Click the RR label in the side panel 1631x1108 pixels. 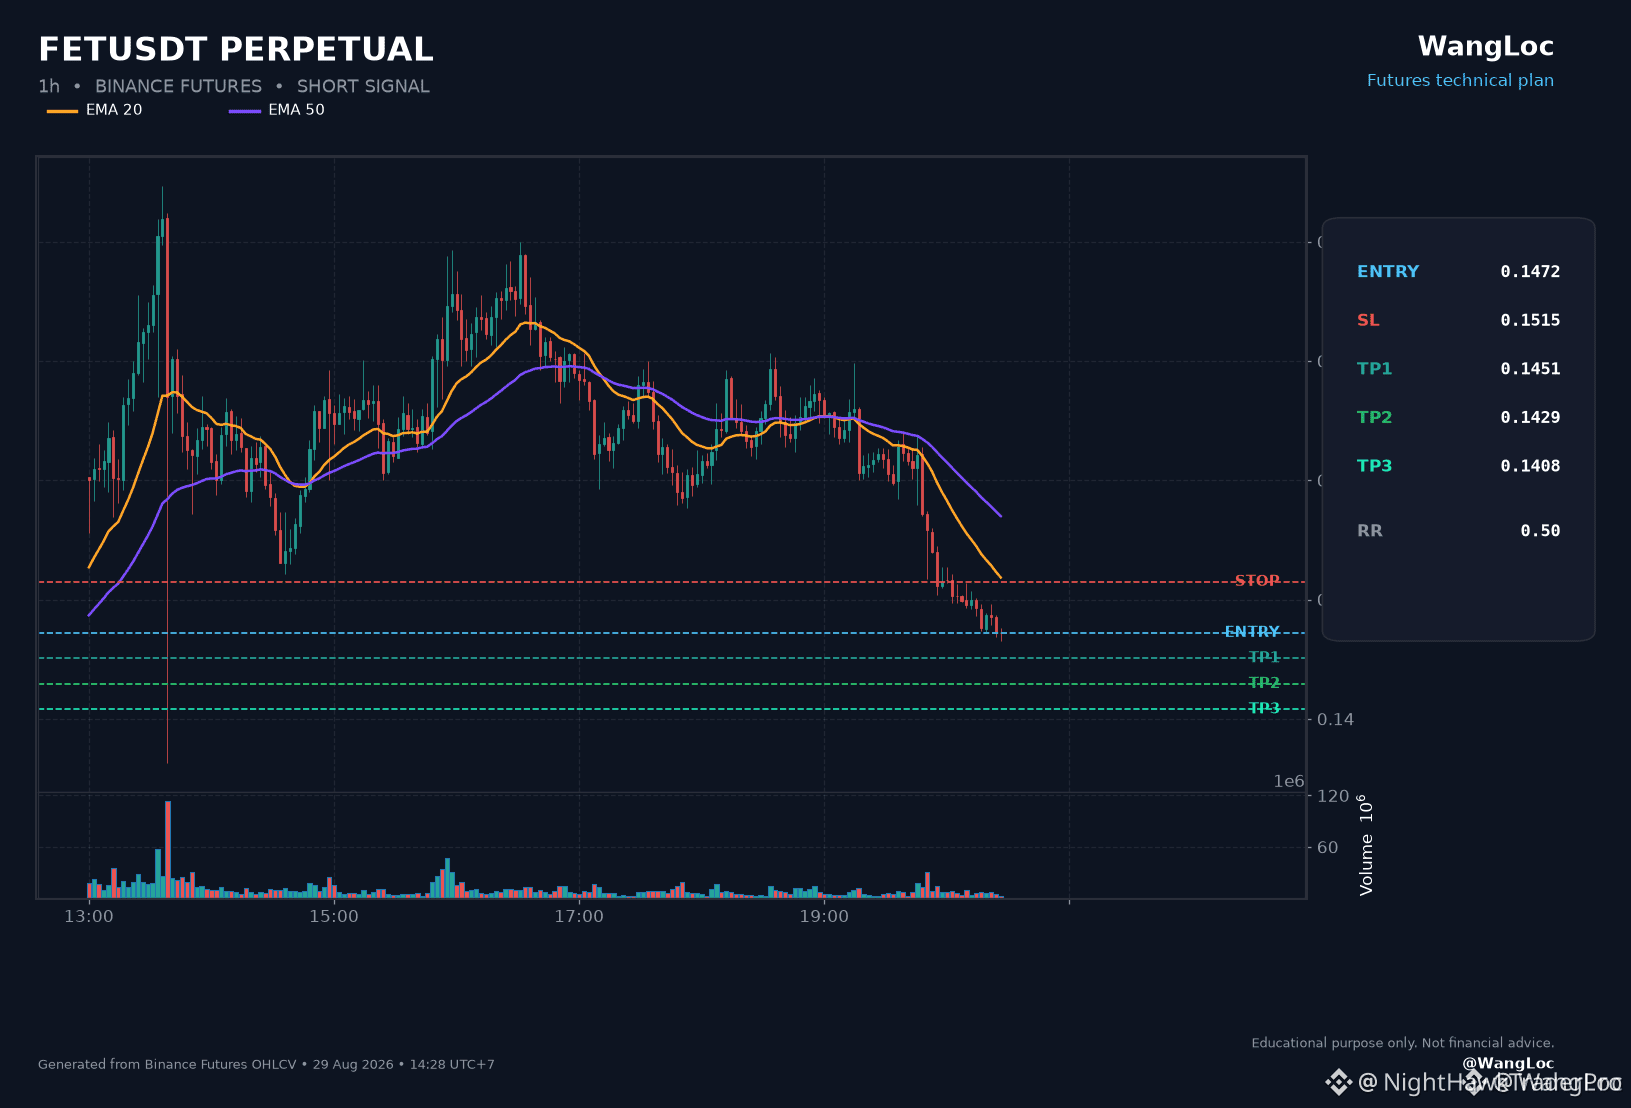click(1370, 531)
